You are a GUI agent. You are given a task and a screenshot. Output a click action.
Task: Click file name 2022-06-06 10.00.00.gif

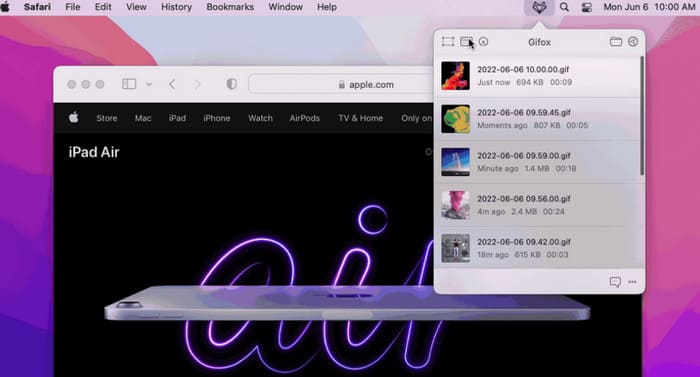click(523, 70)
